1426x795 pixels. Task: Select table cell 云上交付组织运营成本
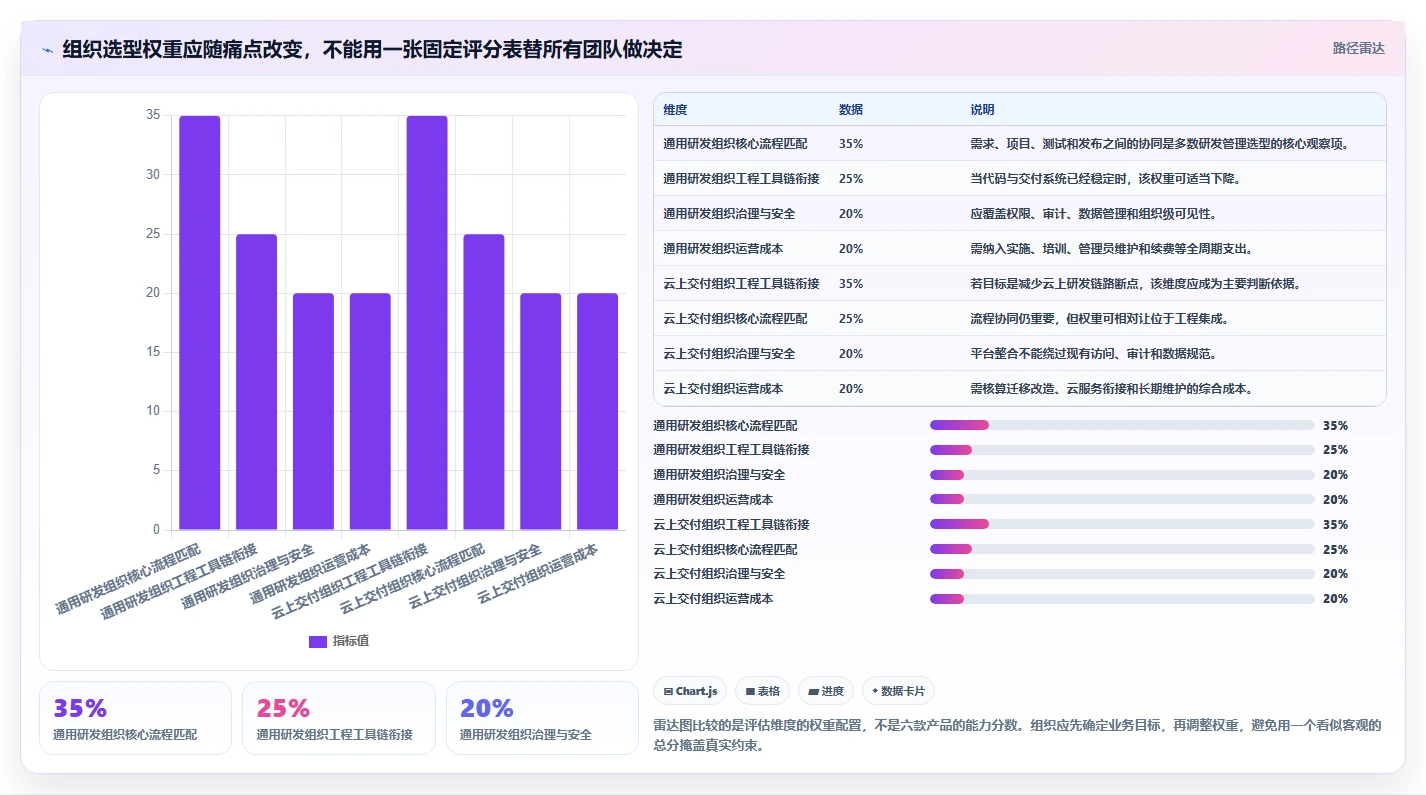click(x=723, y=389)
